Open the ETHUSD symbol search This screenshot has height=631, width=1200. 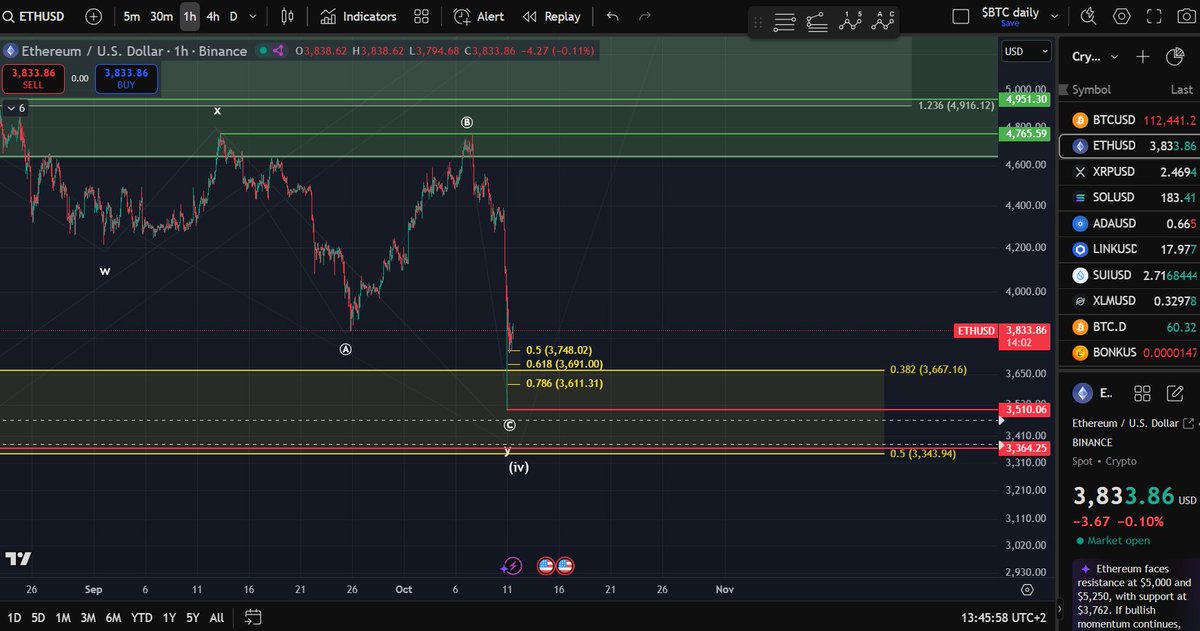click(34, 16)
